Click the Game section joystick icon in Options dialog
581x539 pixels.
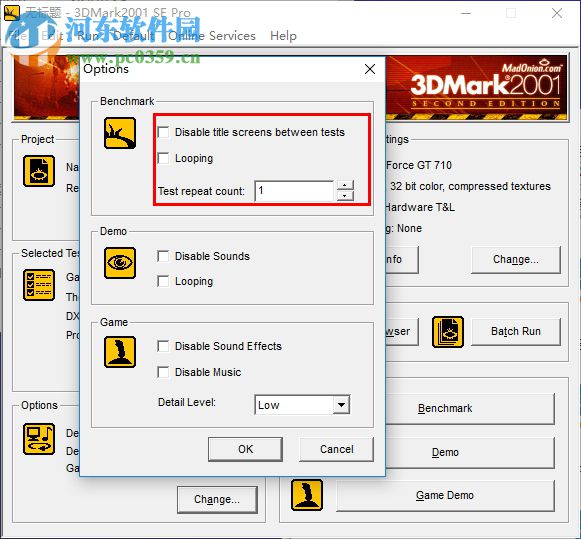tap(120, 352)
